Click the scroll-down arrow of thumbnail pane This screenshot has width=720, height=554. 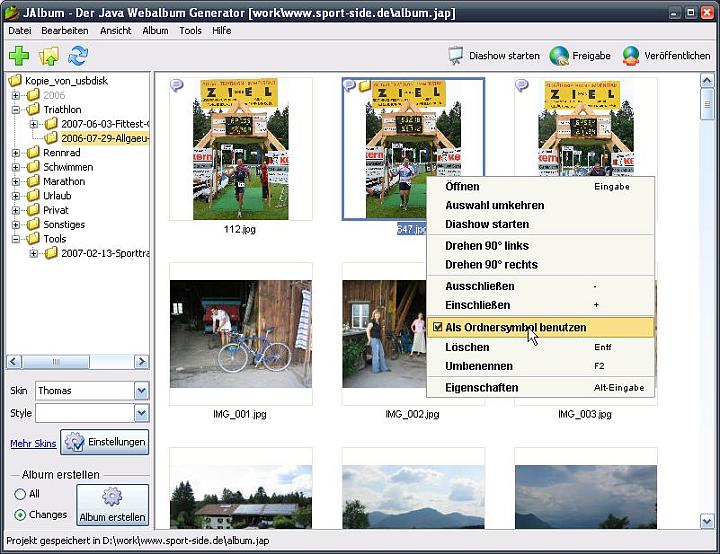tap(707, 521)
